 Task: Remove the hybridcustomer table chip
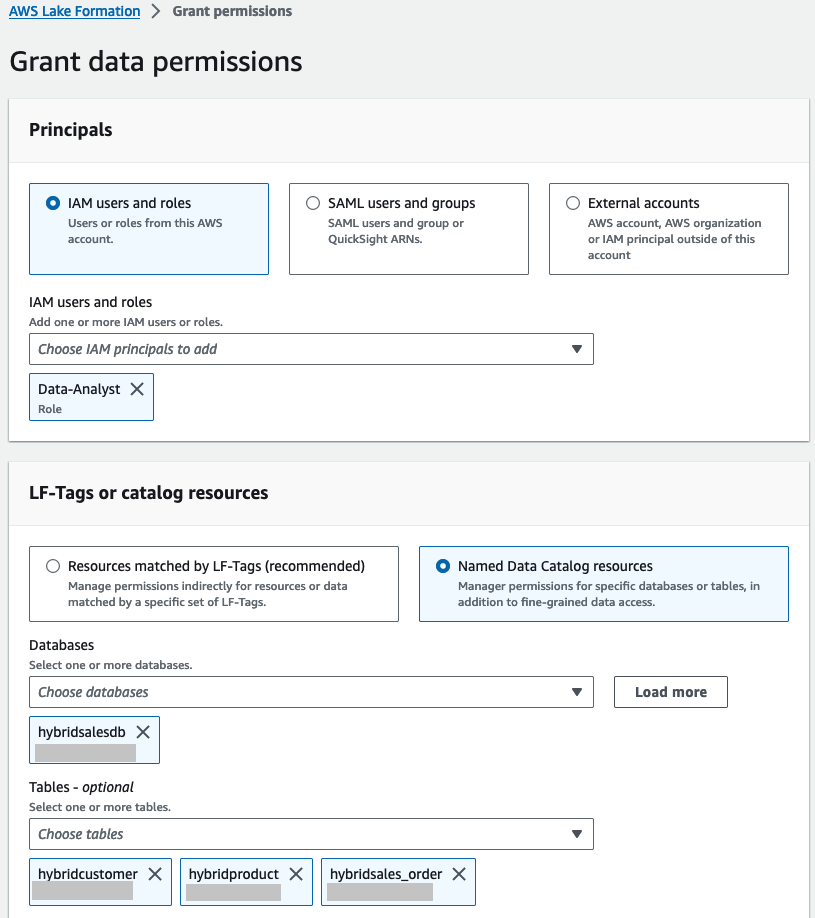(155, 874)
